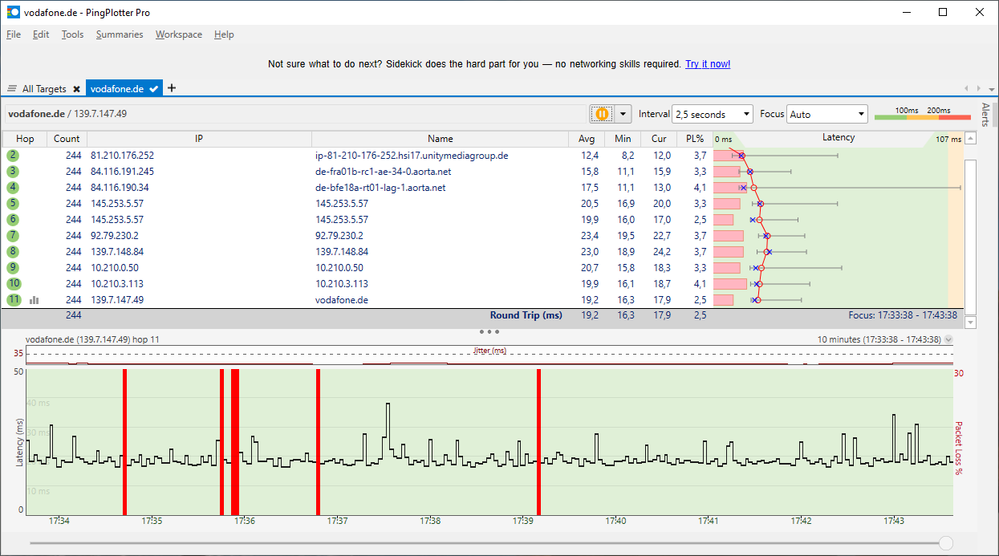Image resolution: width=999 pixels, height=556 pixels.
Task: Click the hop 11 green circle icon
Action: [13, 299]
